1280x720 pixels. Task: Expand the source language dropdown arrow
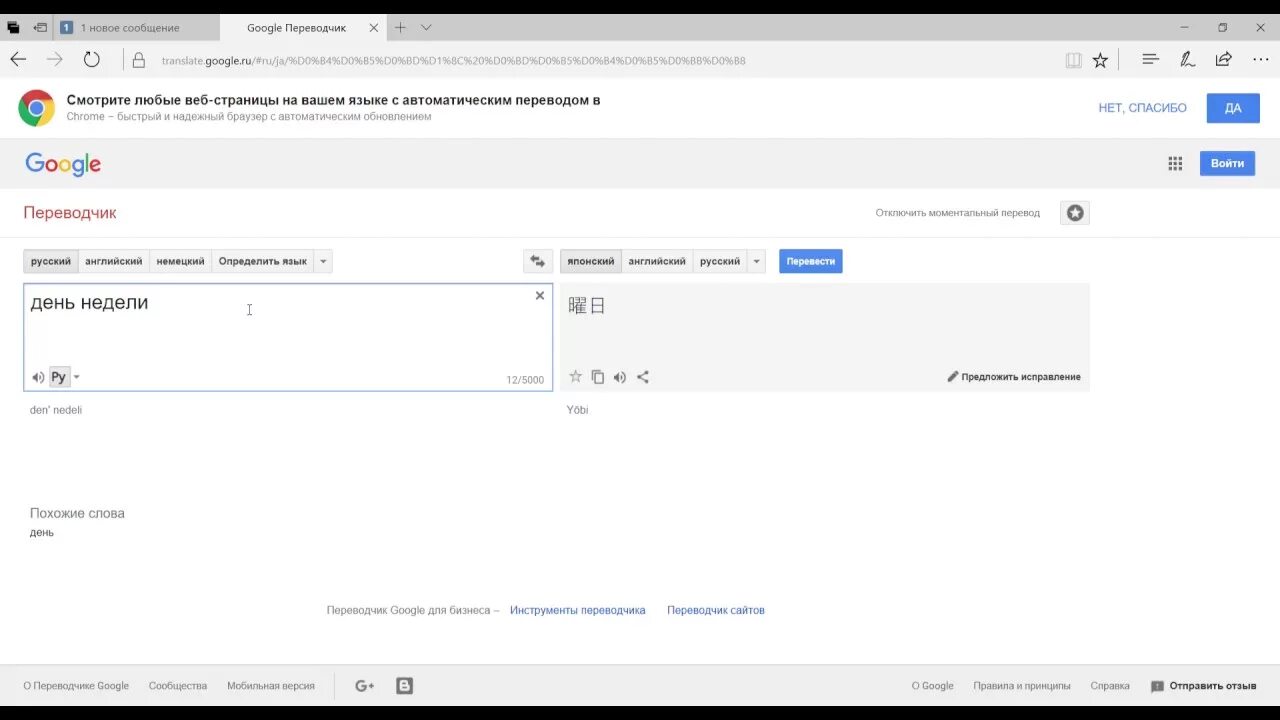pyautogui.click(x=323, y=261)
